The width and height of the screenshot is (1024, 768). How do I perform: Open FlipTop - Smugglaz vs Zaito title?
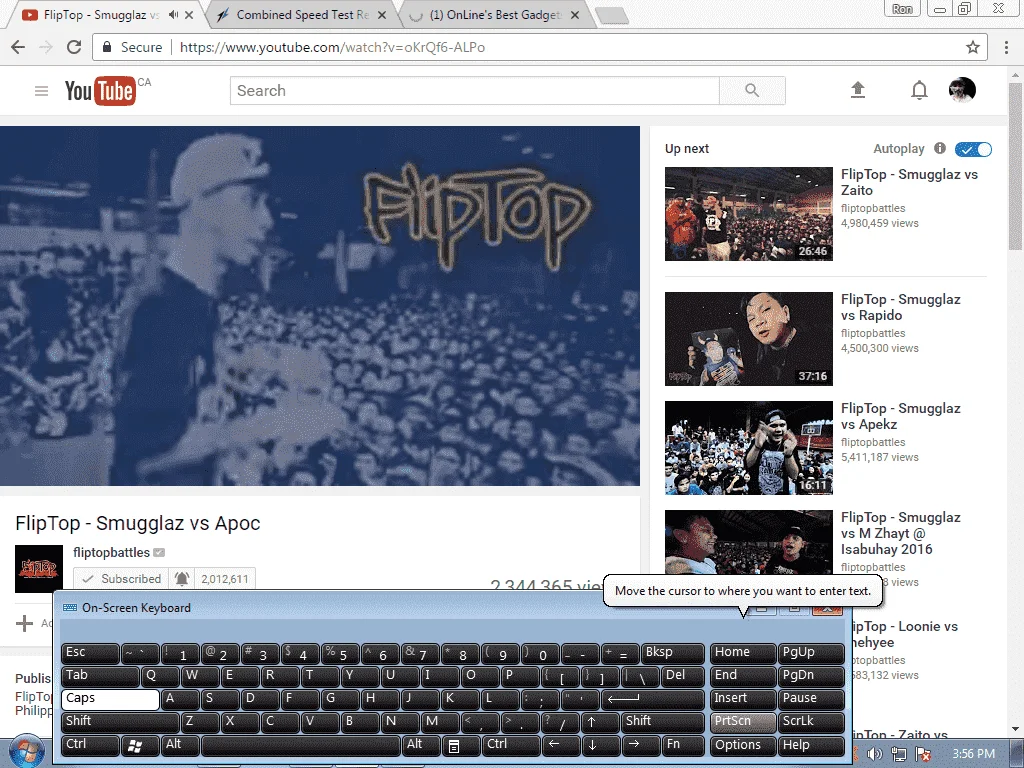[909, 182]
